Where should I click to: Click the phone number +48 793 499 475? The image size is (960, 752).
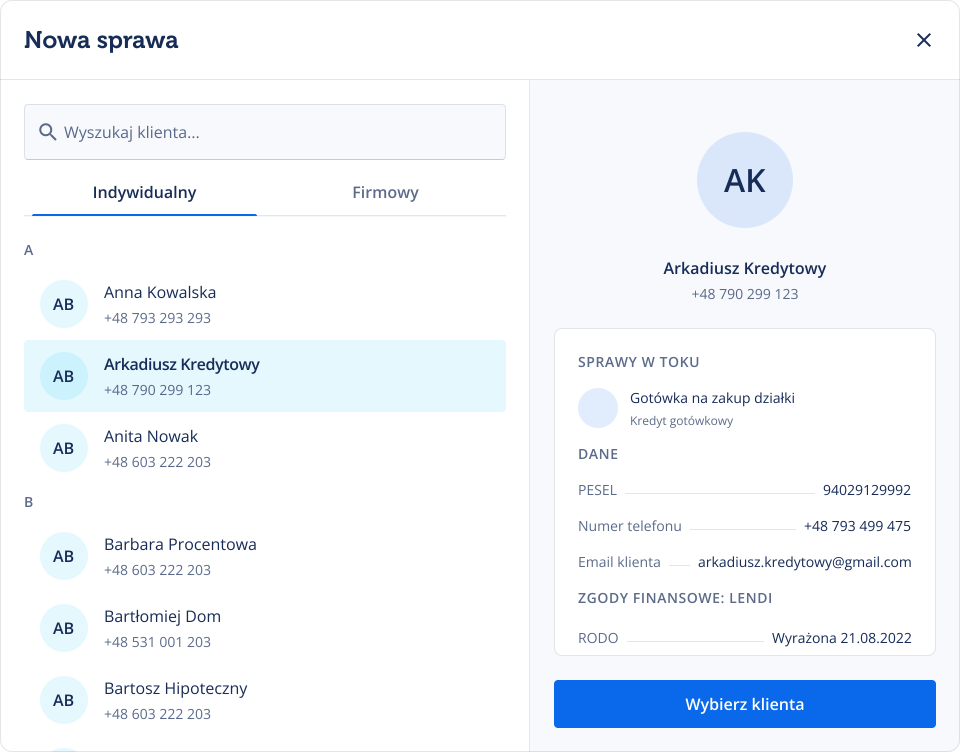(857, 526)
